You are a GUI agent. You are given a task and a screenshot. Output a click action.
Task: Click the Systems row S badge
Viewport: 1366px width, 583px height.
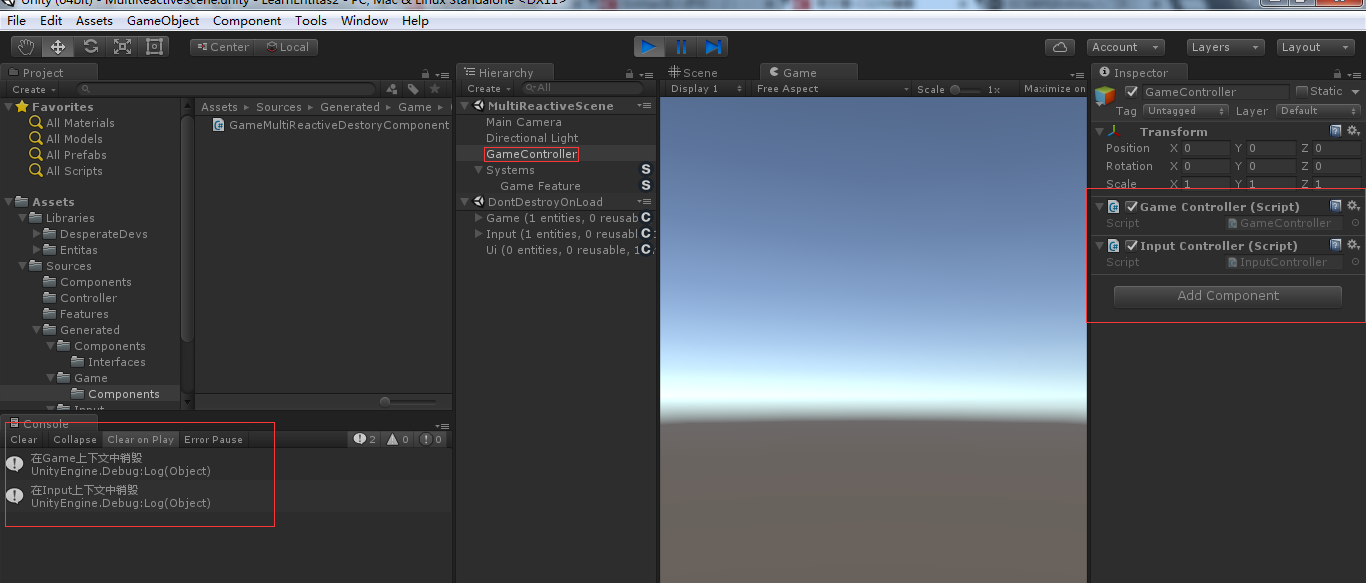[x=646, y=170]
